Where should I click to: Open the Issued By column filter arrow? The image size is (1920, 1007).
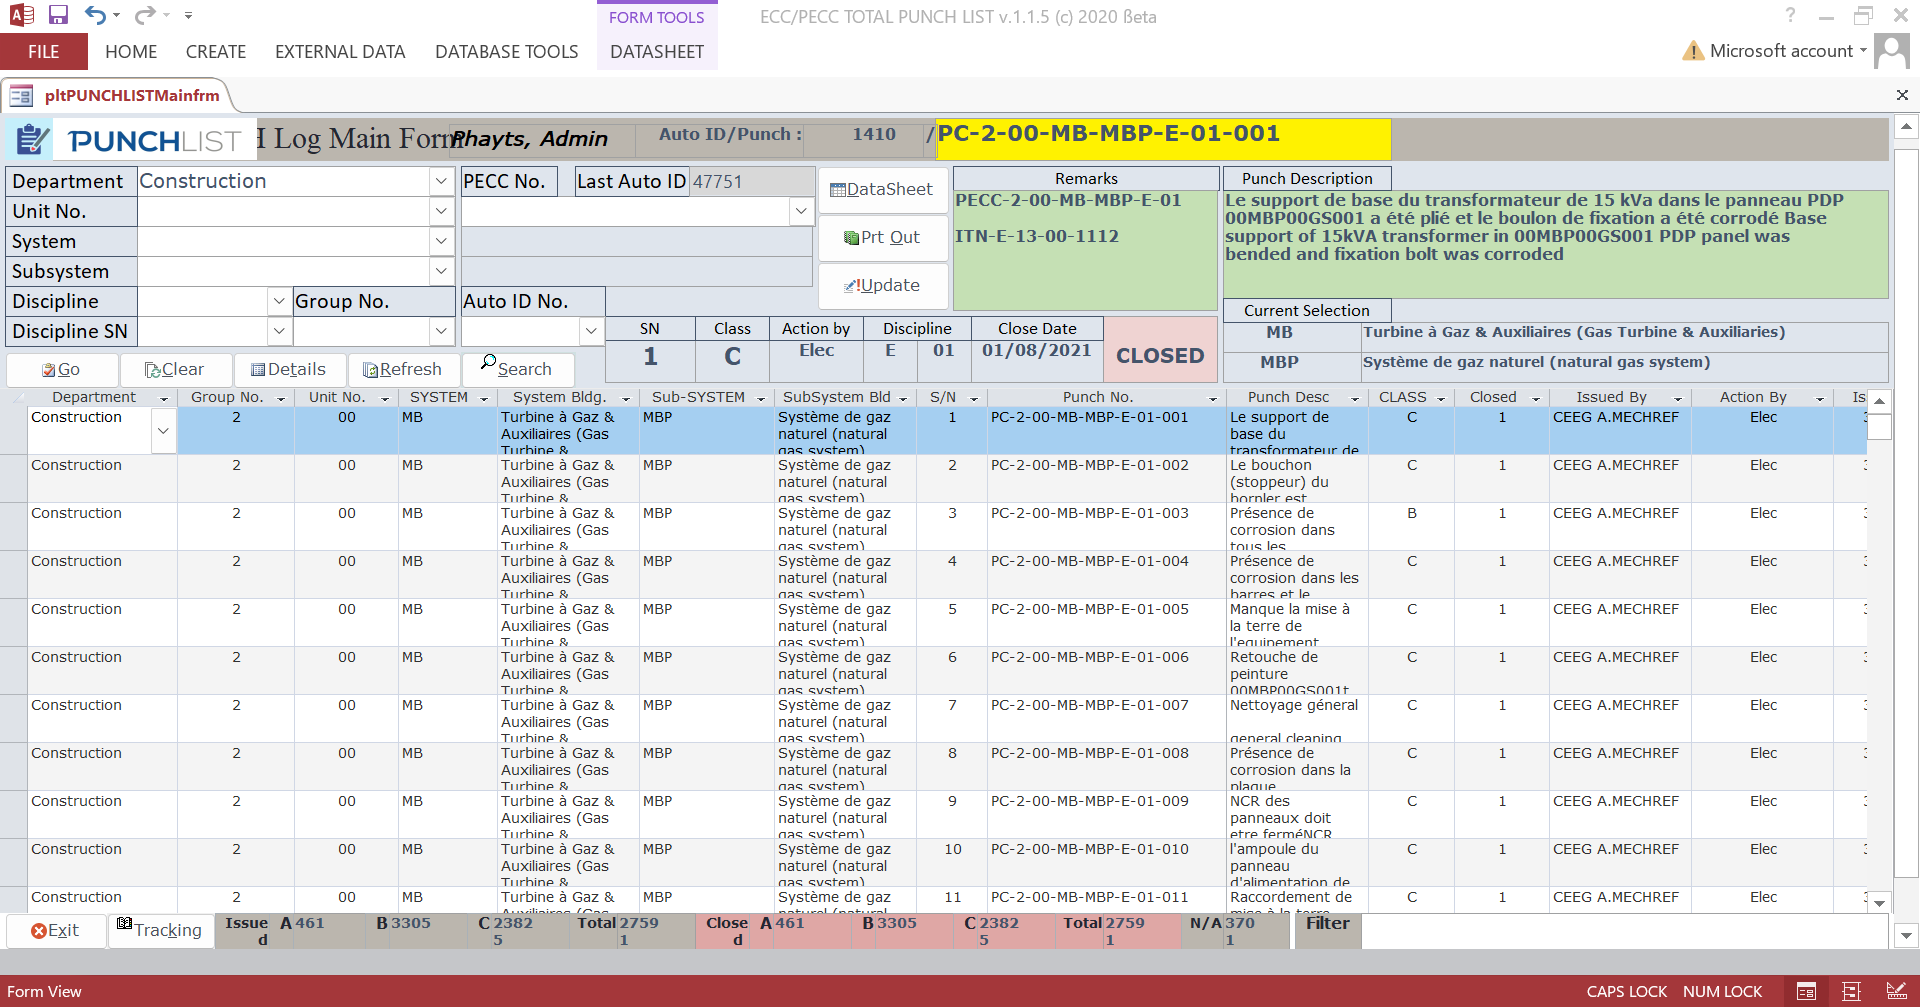click(1678, 398)
